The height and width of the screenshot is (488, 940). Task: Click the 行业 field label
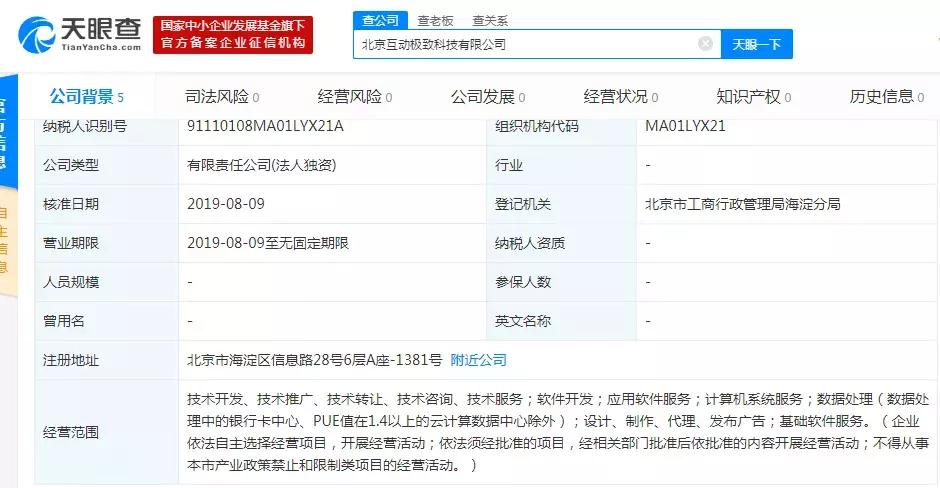[x=508, y=165]
